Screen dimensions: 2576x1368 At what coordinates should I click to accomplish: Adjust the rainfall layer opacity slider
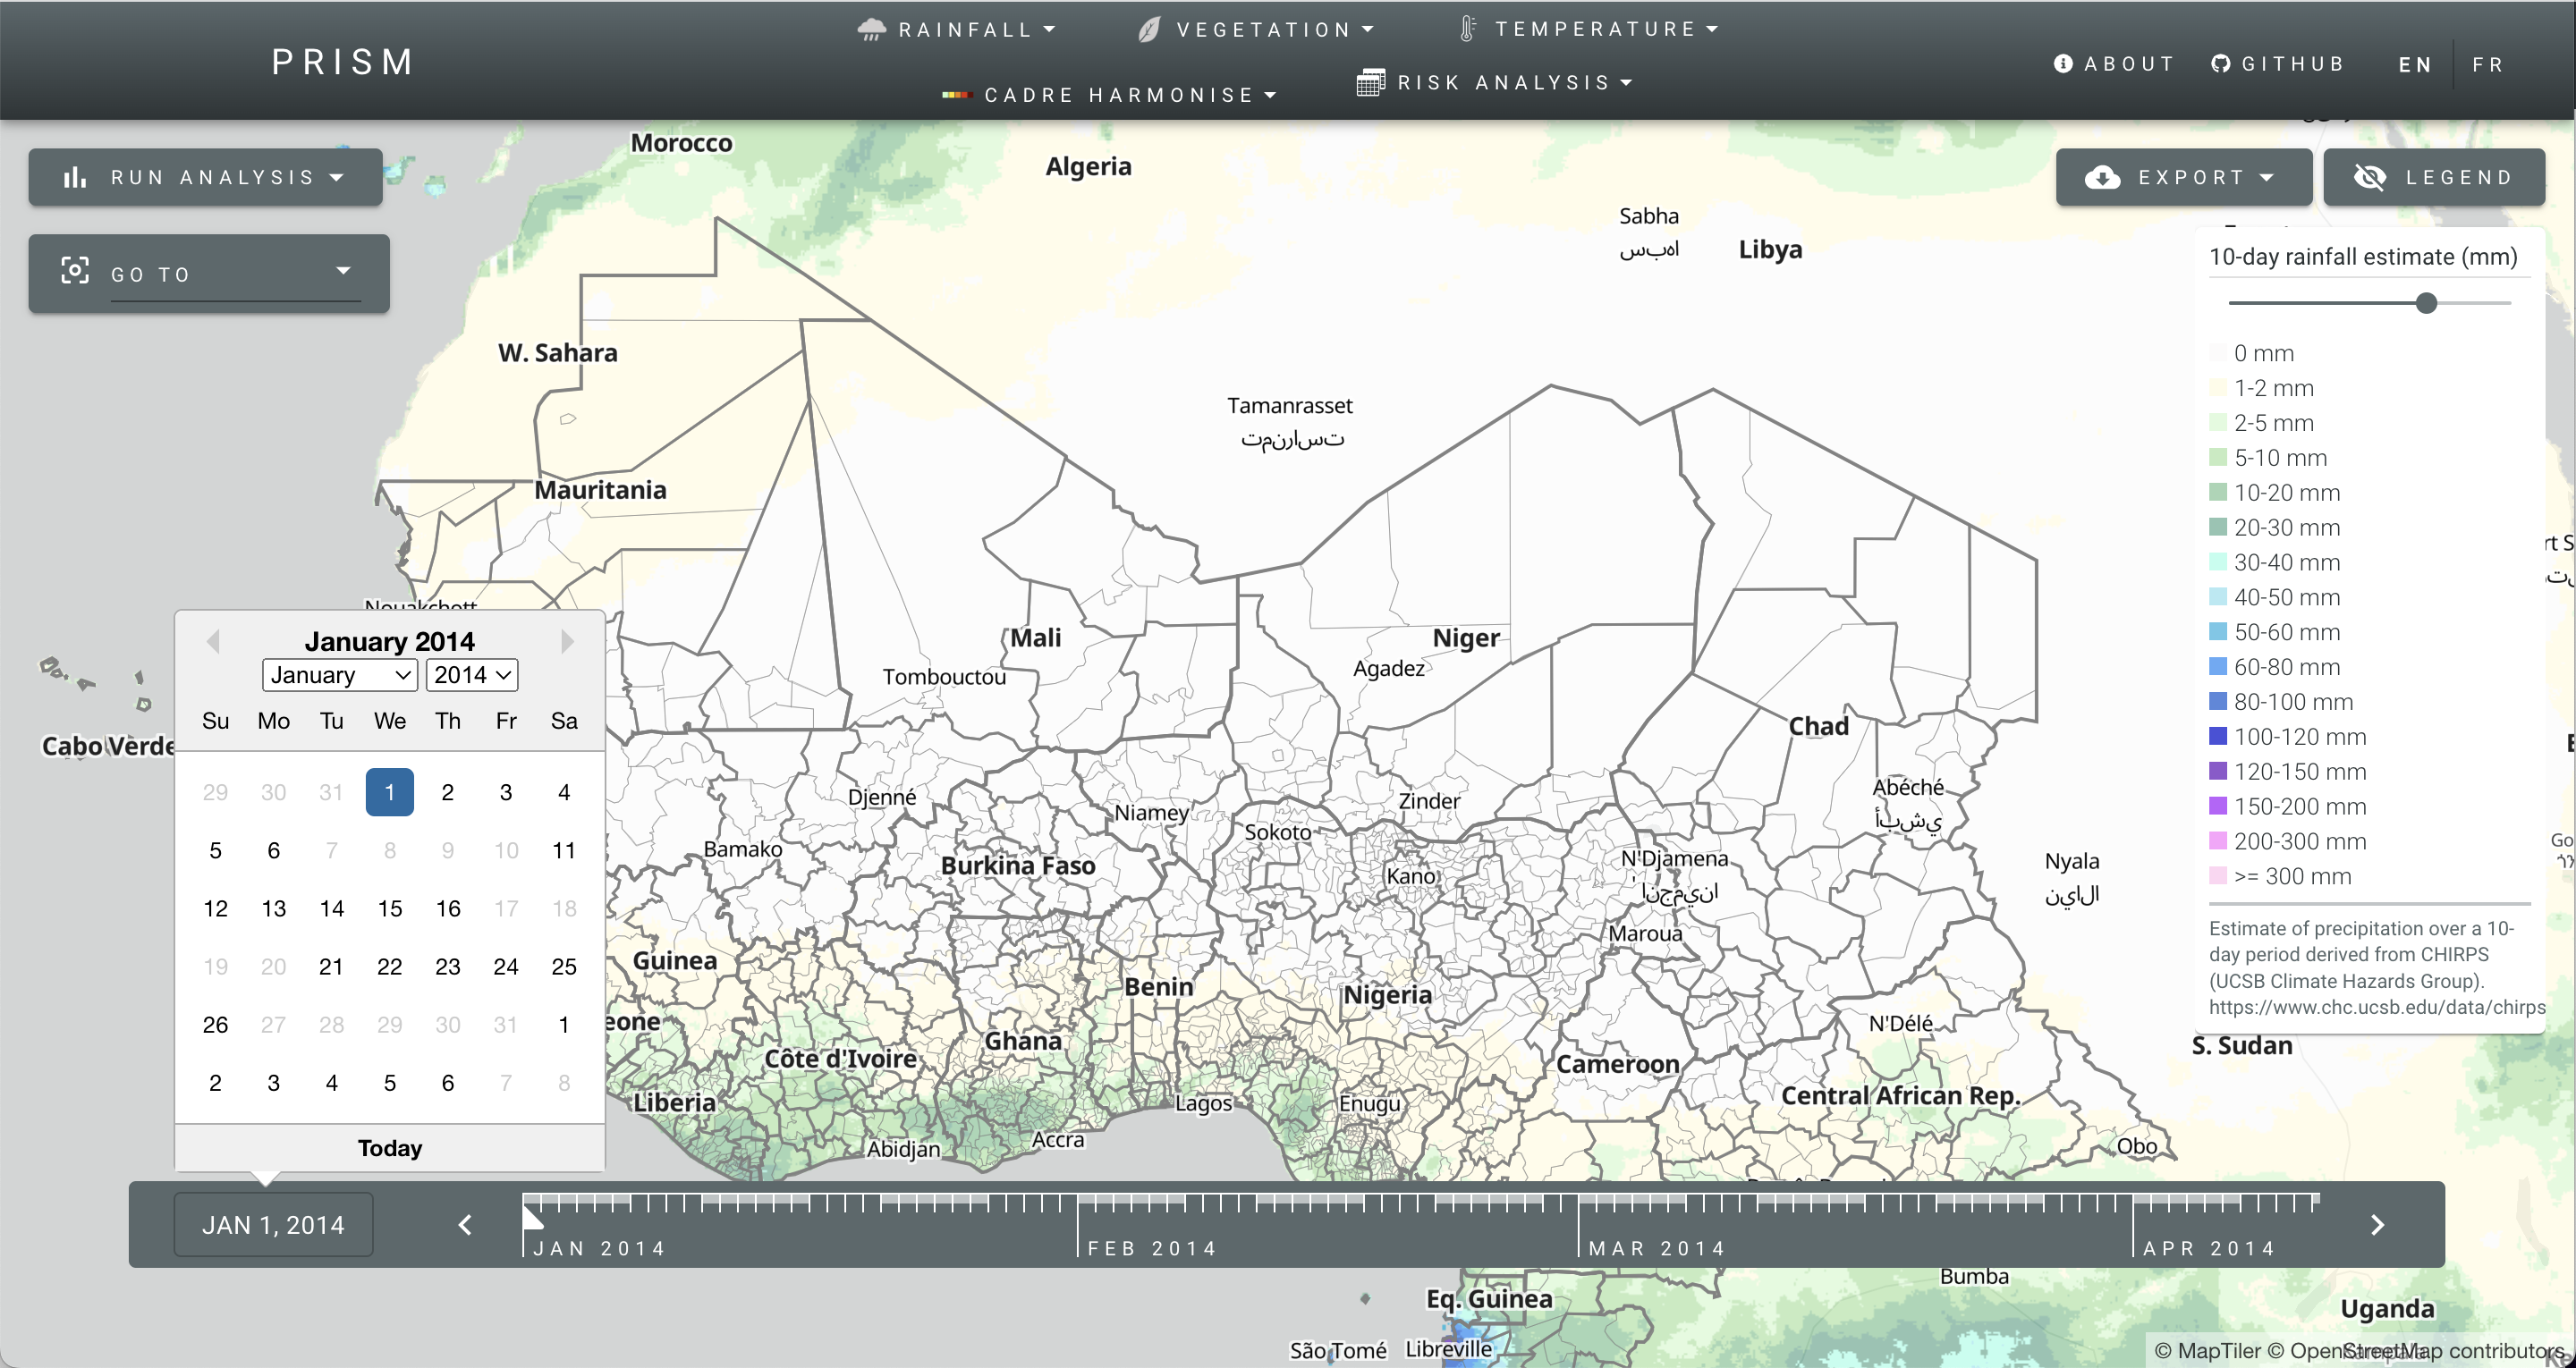coord(2426,303)
